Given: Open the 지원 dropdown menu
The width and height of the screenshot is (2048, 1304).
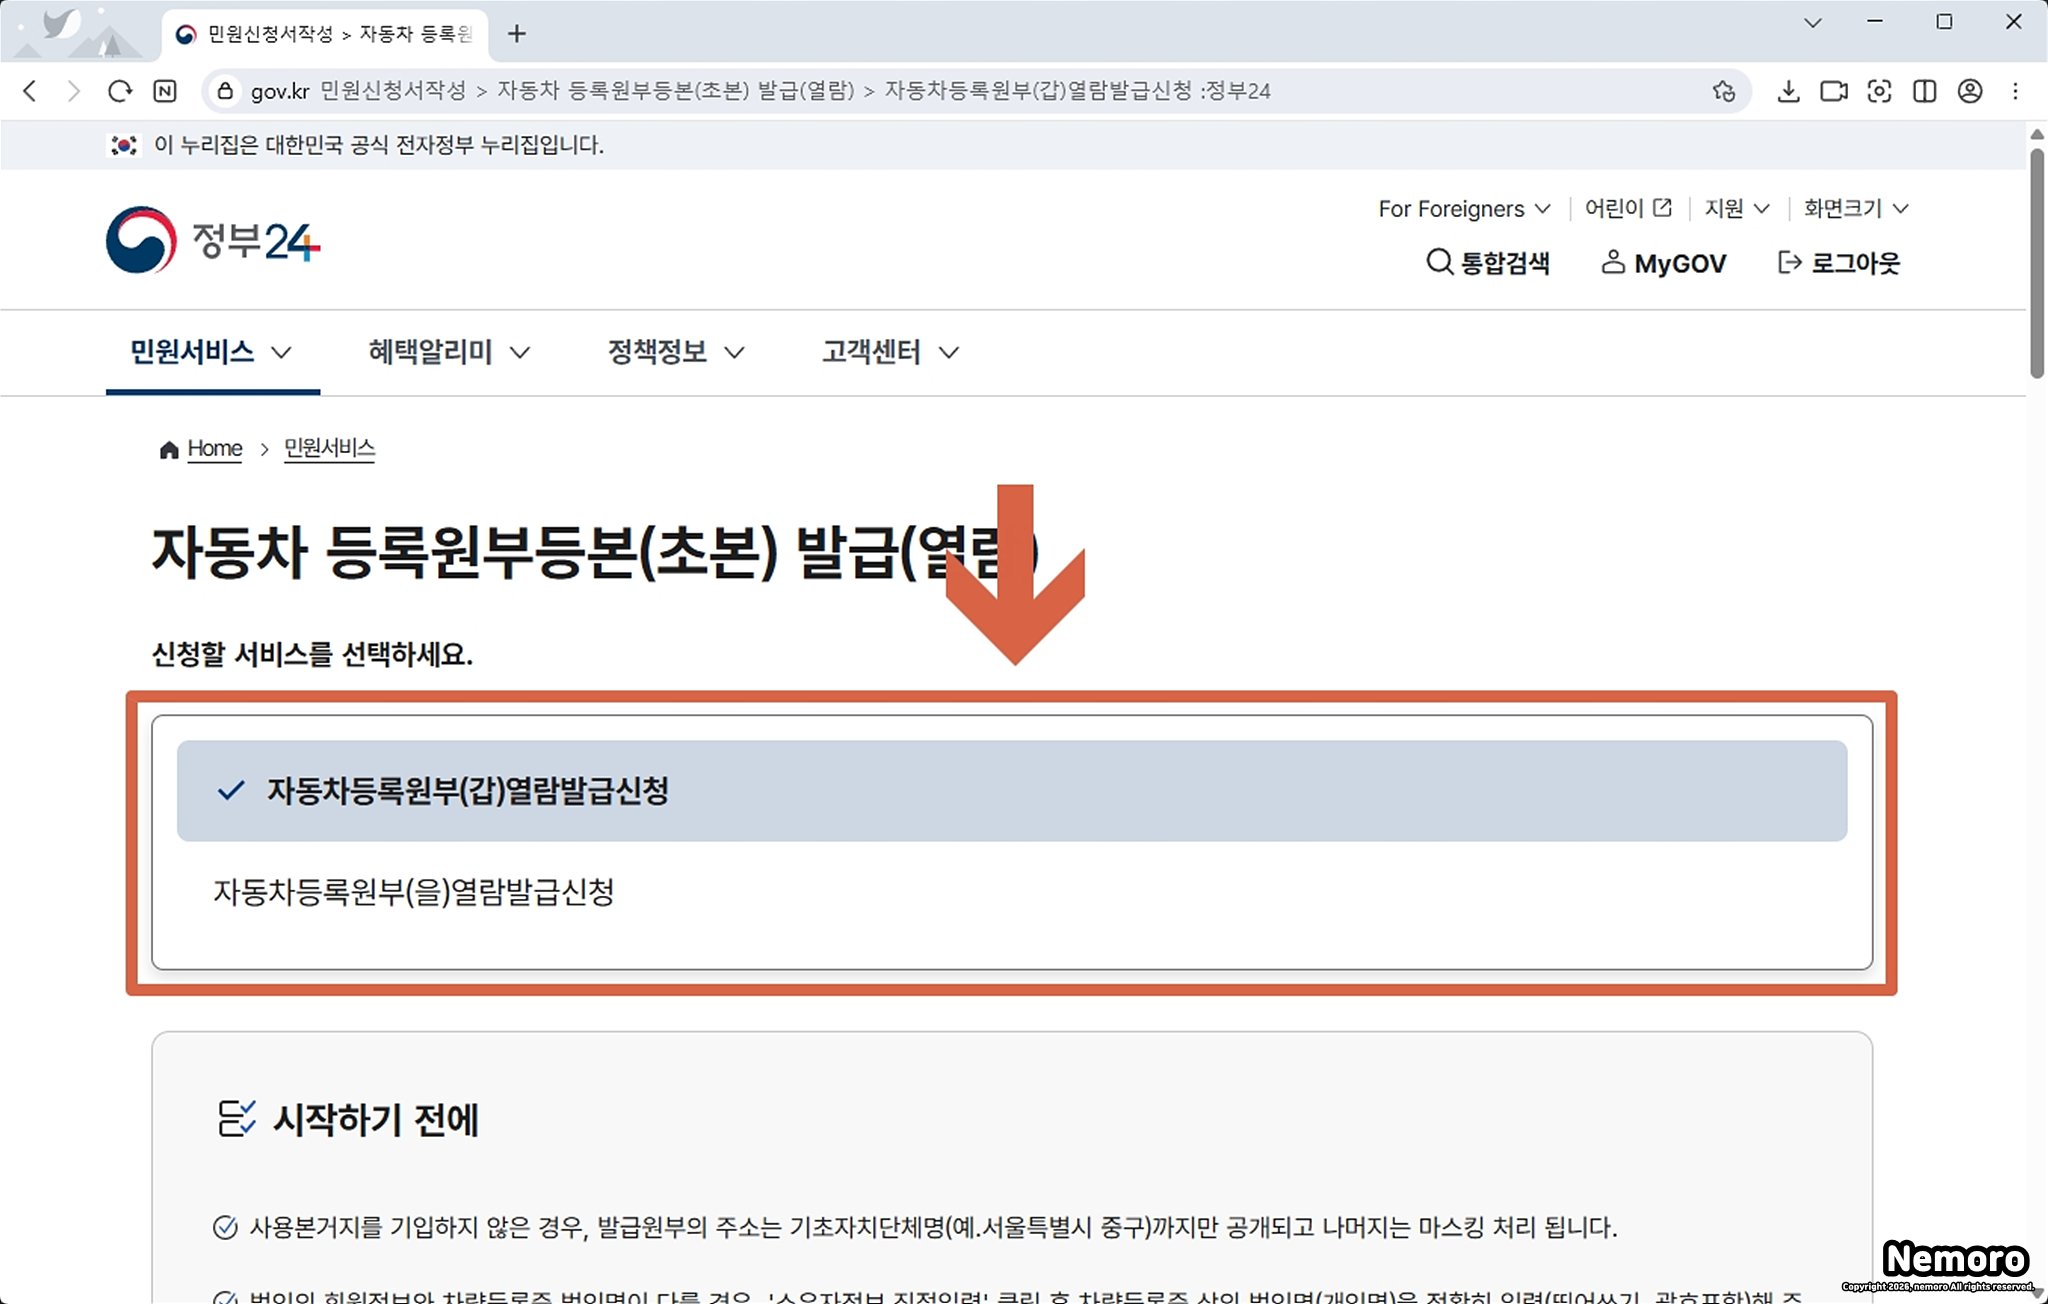Looking at the screenshot, I should click(x=1736, y=209).
